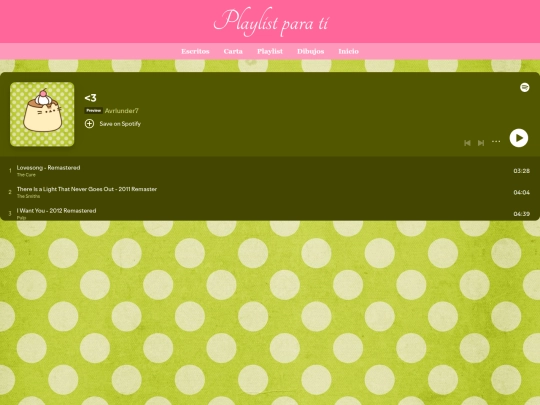Click the pudding cat playlist cover
The height and width of the screenshot is (405, 540).
[x=42, y=114]
